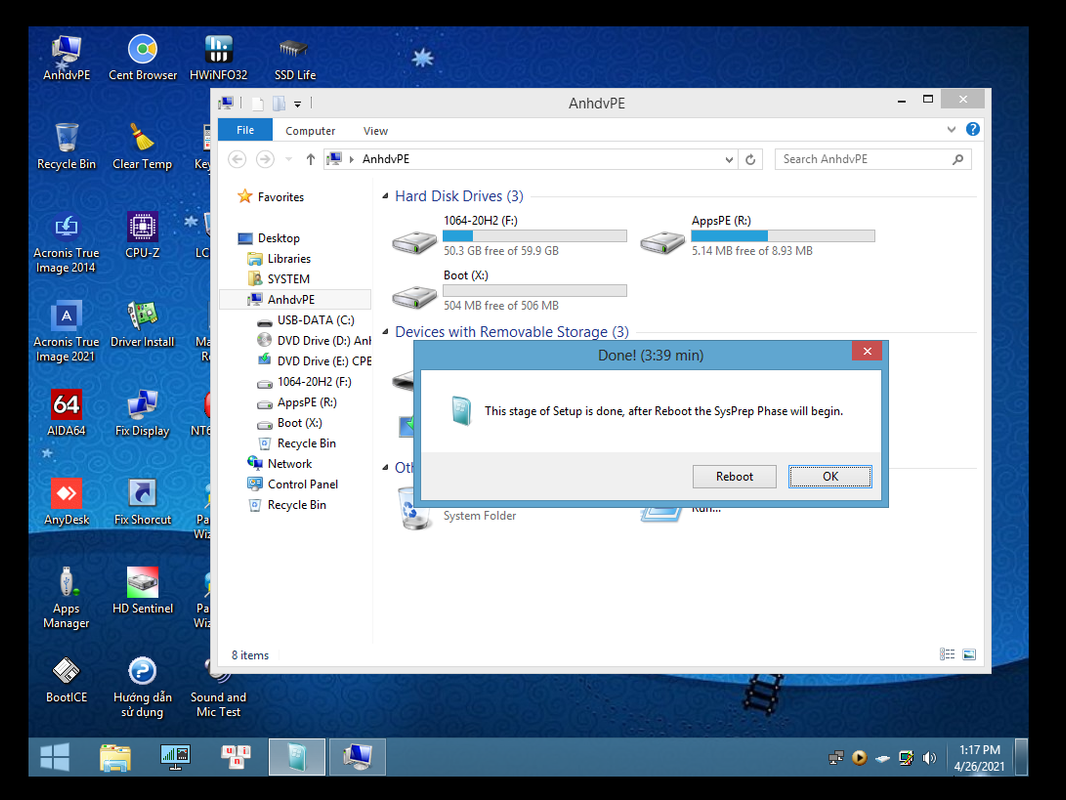Launch Cent Browser from desktop
The width and height of the screenshot is (1066, 800).
pos(143,58)
